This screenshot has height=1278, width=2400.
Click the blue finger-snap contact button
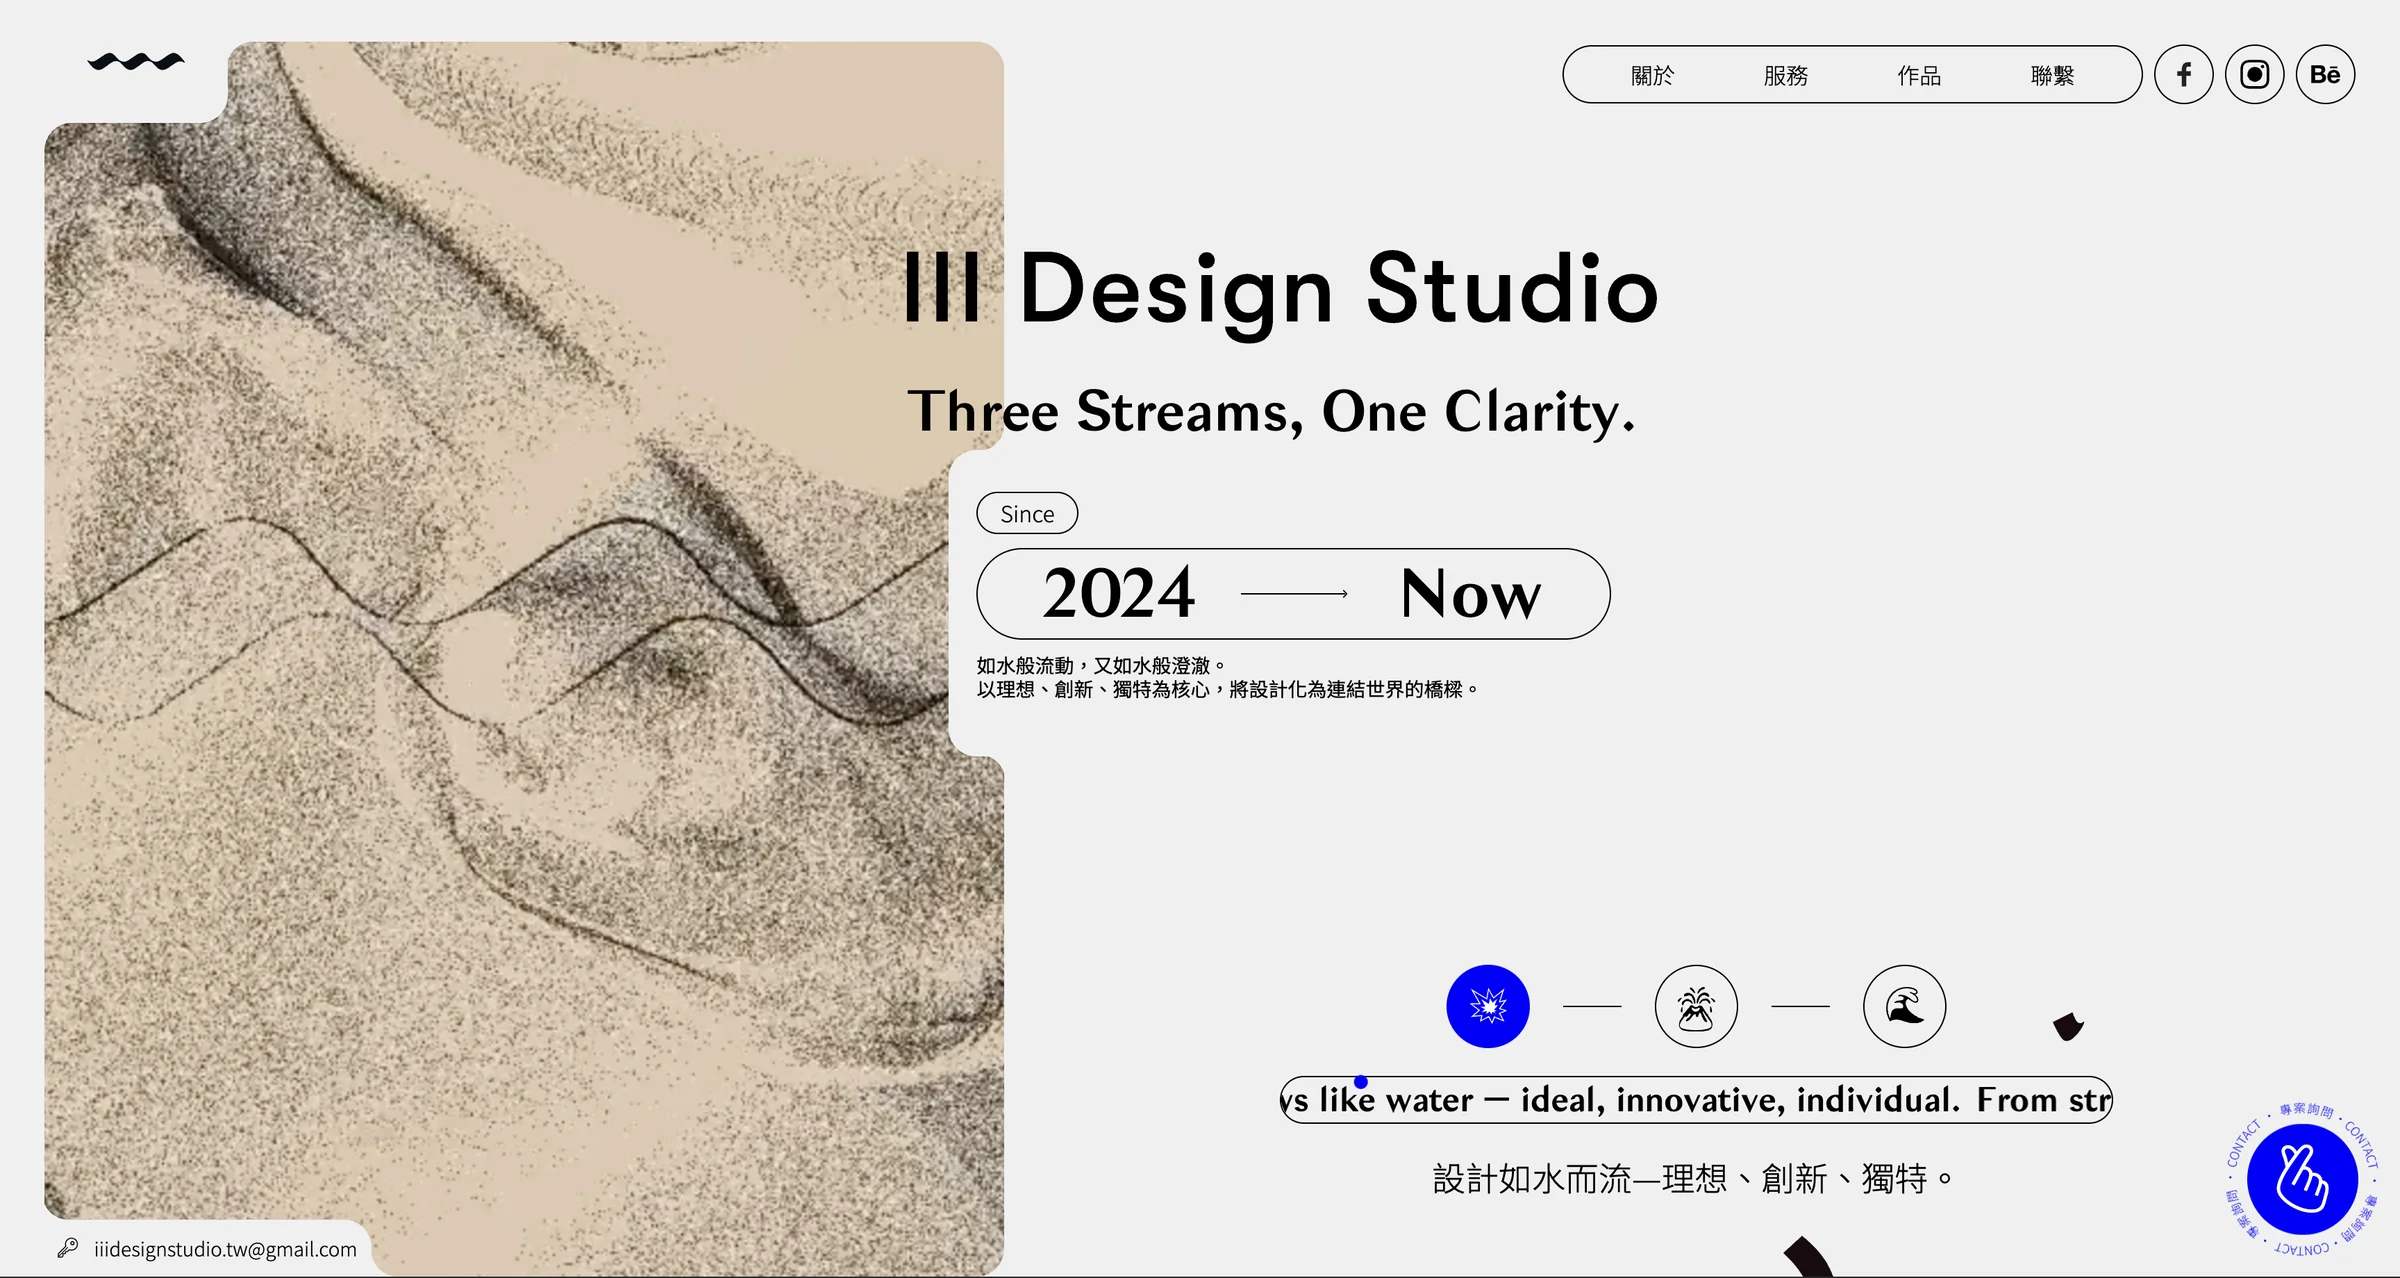click(x=2302, y=1179)
